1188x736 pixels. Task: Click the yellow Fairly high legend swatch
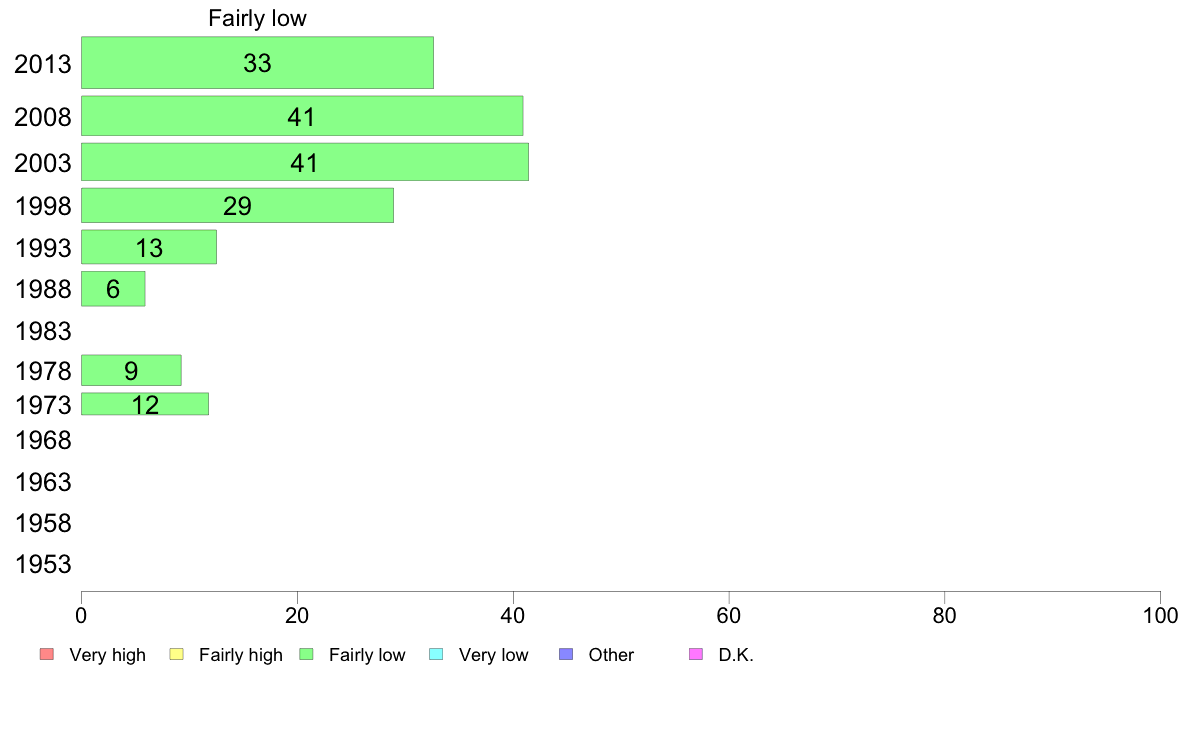pos(177,654)
